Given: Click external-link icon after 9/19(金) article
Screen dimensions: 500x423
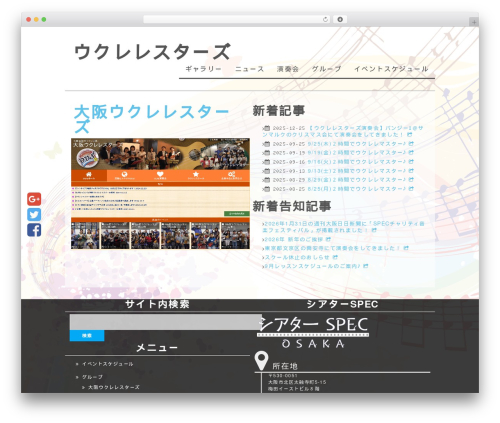Looking at the screenshot, I should (x=411, y=152).
